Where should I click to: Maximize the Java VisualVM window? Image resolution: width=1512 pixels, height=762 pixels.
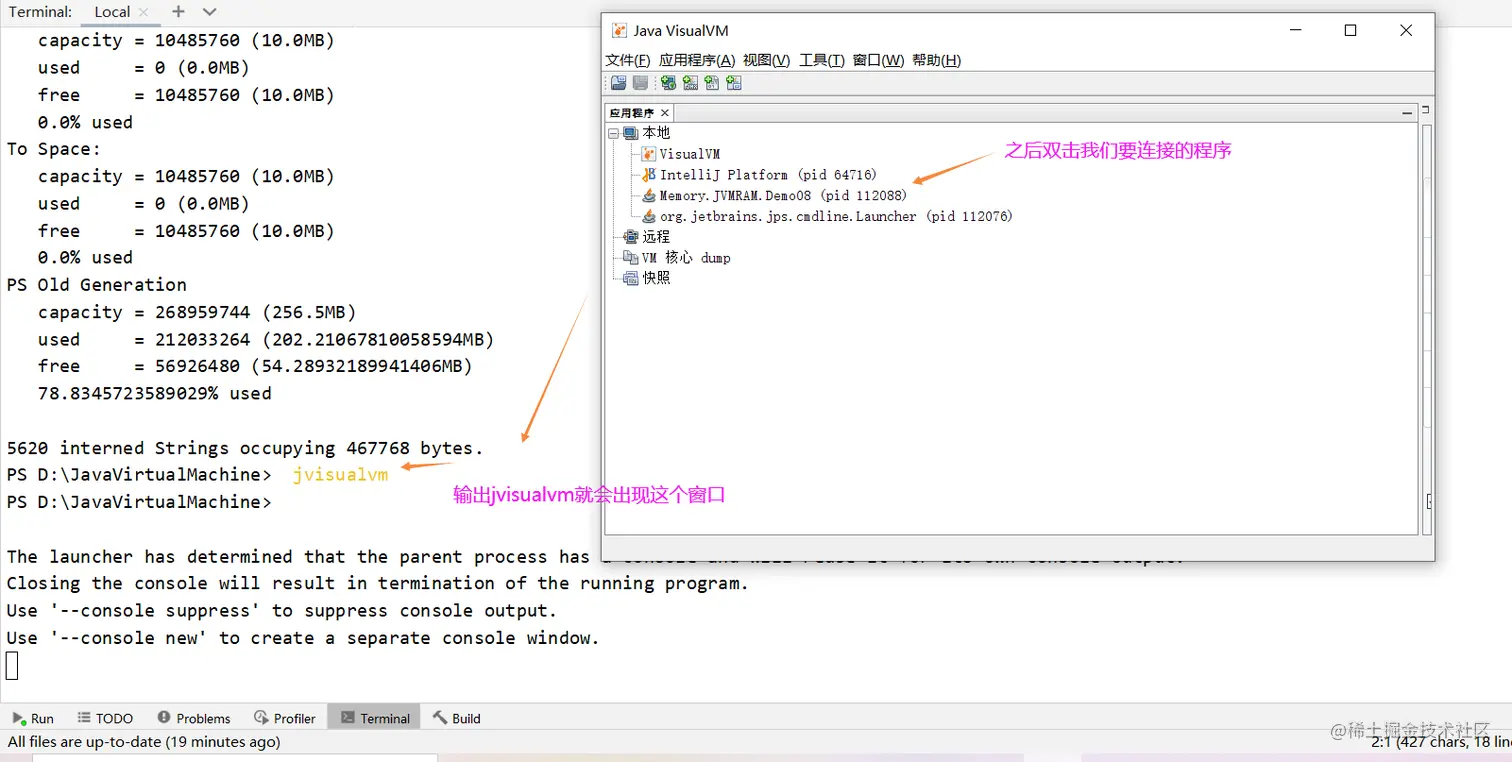click(1350, 31)
